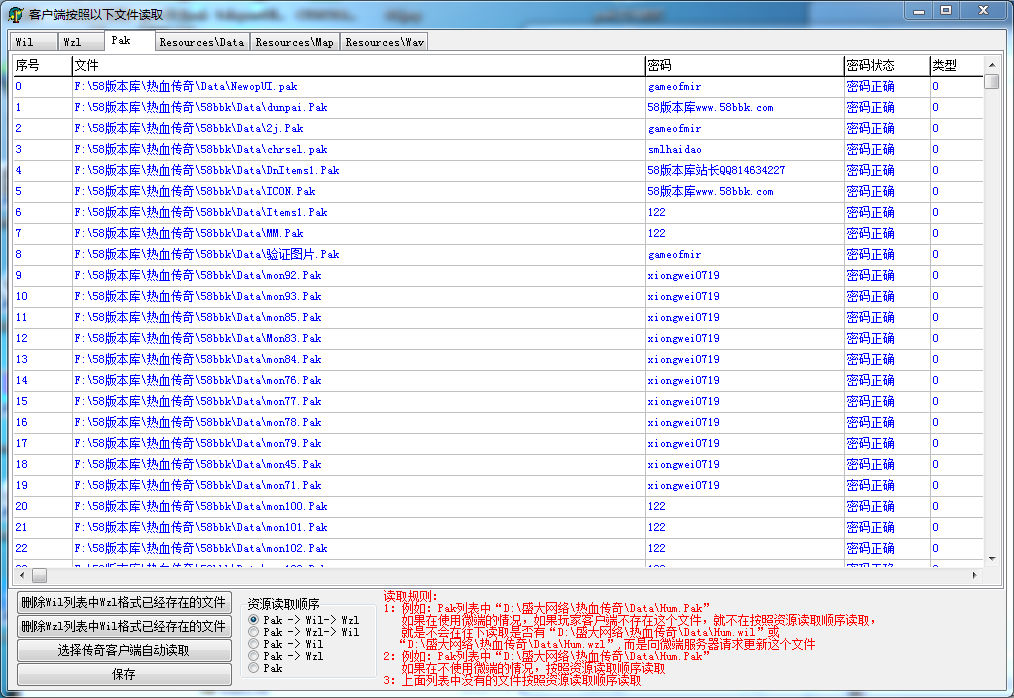The width and height of the screenshot is (1014, 698).
Task: Select the mon77.Pak file path
Action: coord(198,402)
